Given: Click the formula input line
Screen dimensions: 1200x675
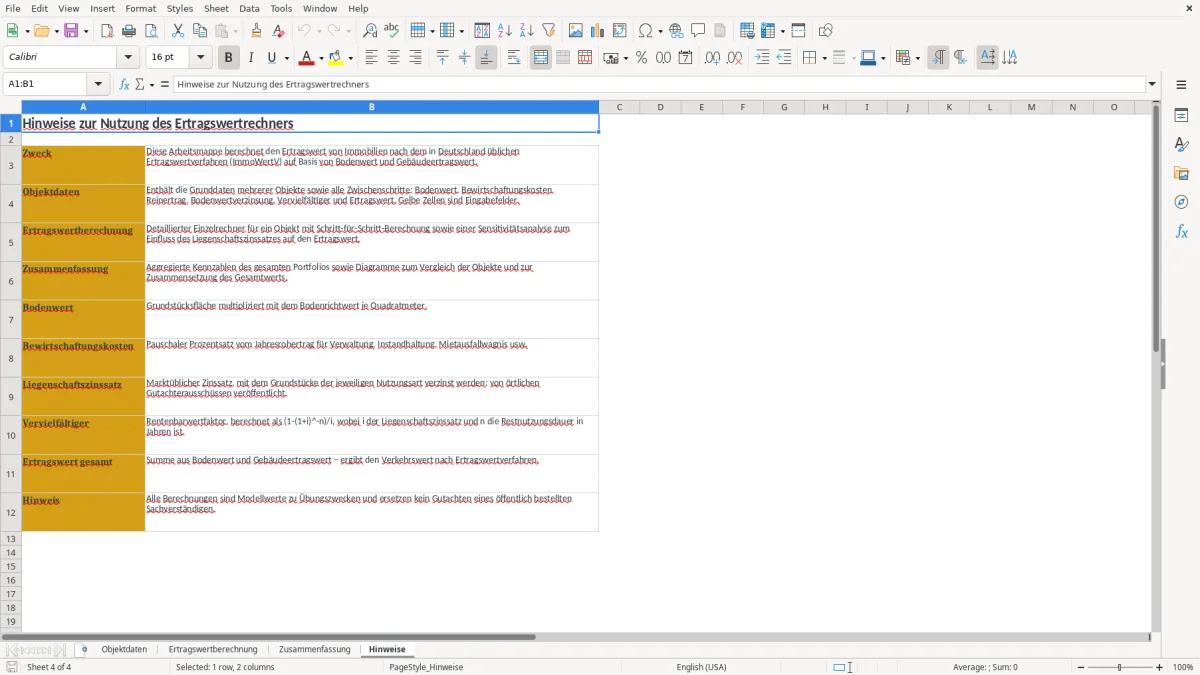Looking at the screenshot, I should 660,84.
